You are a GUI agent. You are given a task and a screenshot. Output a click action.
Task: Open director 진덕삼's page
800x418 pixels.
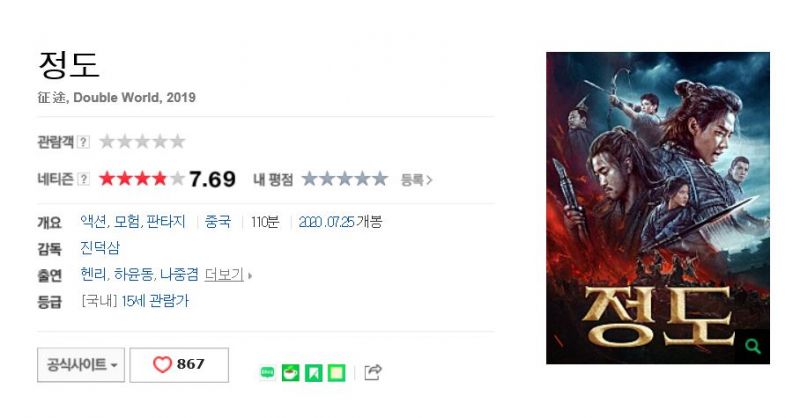point(100,248)
